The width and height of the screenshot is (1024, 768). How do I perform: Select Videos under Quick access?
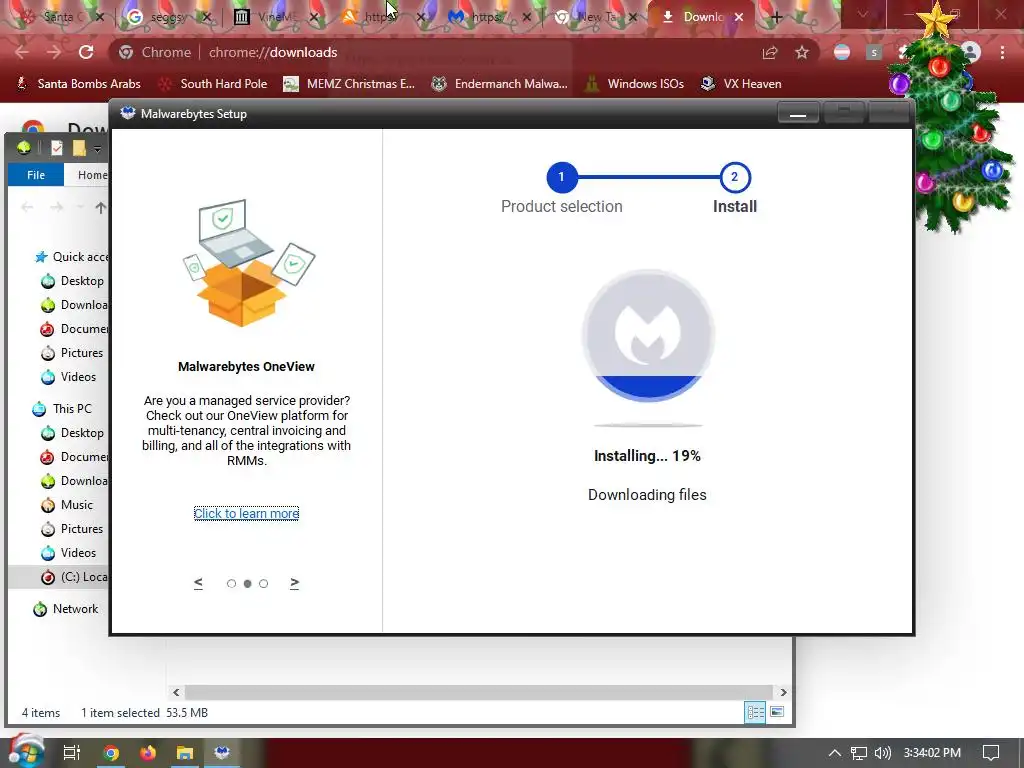[x=69, y=377]
